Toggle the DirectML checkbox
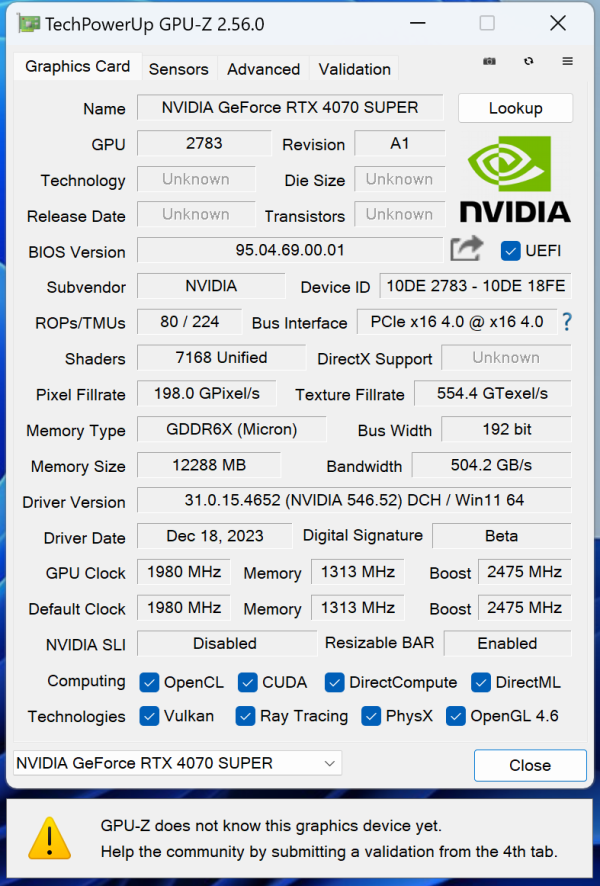Image resolution: width=600 pixels, height=886 pixels. coord(480,682)
